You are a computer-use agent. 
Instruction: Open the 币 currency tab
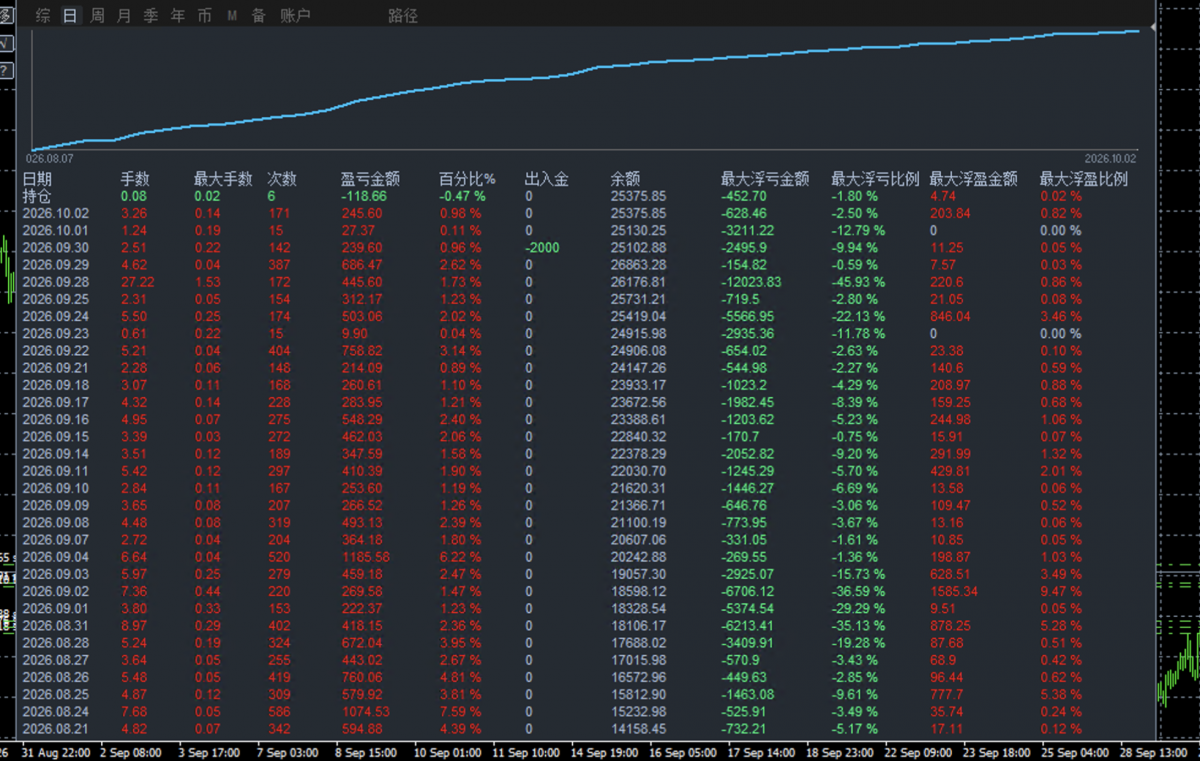205,16
